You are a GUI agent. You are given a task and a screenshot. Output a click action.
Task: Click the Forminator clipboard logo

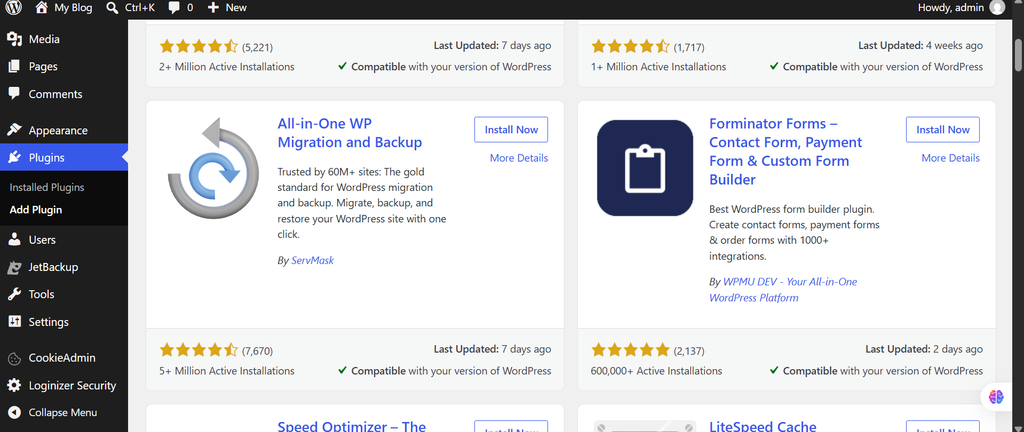[x=645, y=168]
